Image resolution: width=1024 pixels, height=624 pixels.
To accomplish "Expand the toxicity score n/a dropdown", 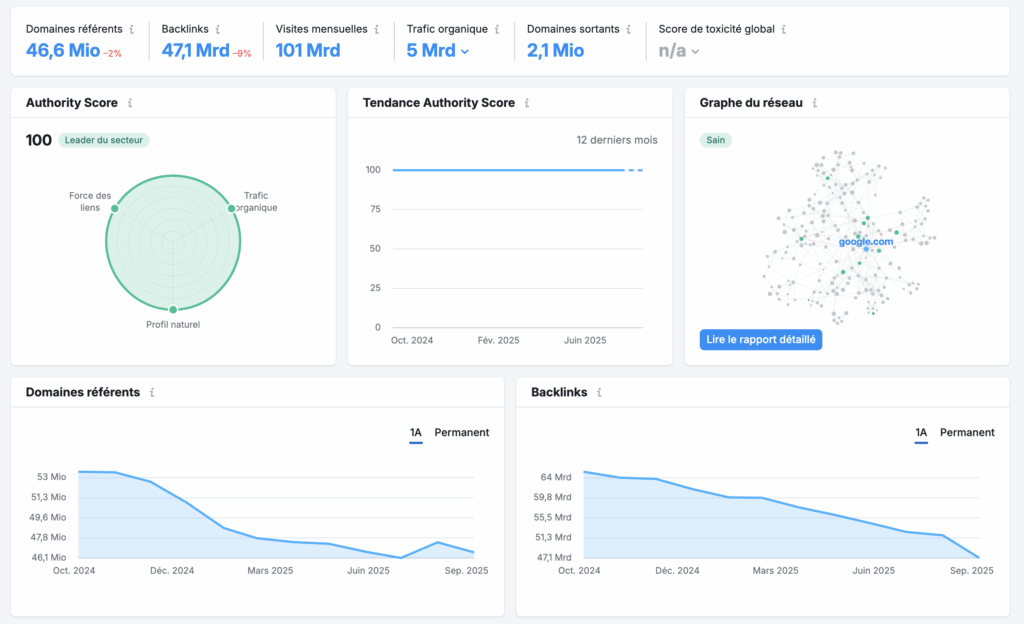I will pos(695,51).
